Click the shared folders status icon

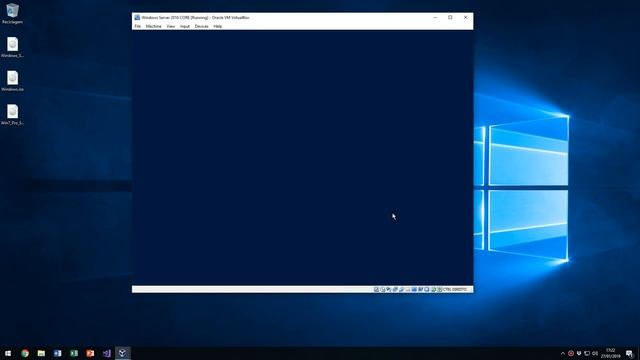(x=408, y=289)
